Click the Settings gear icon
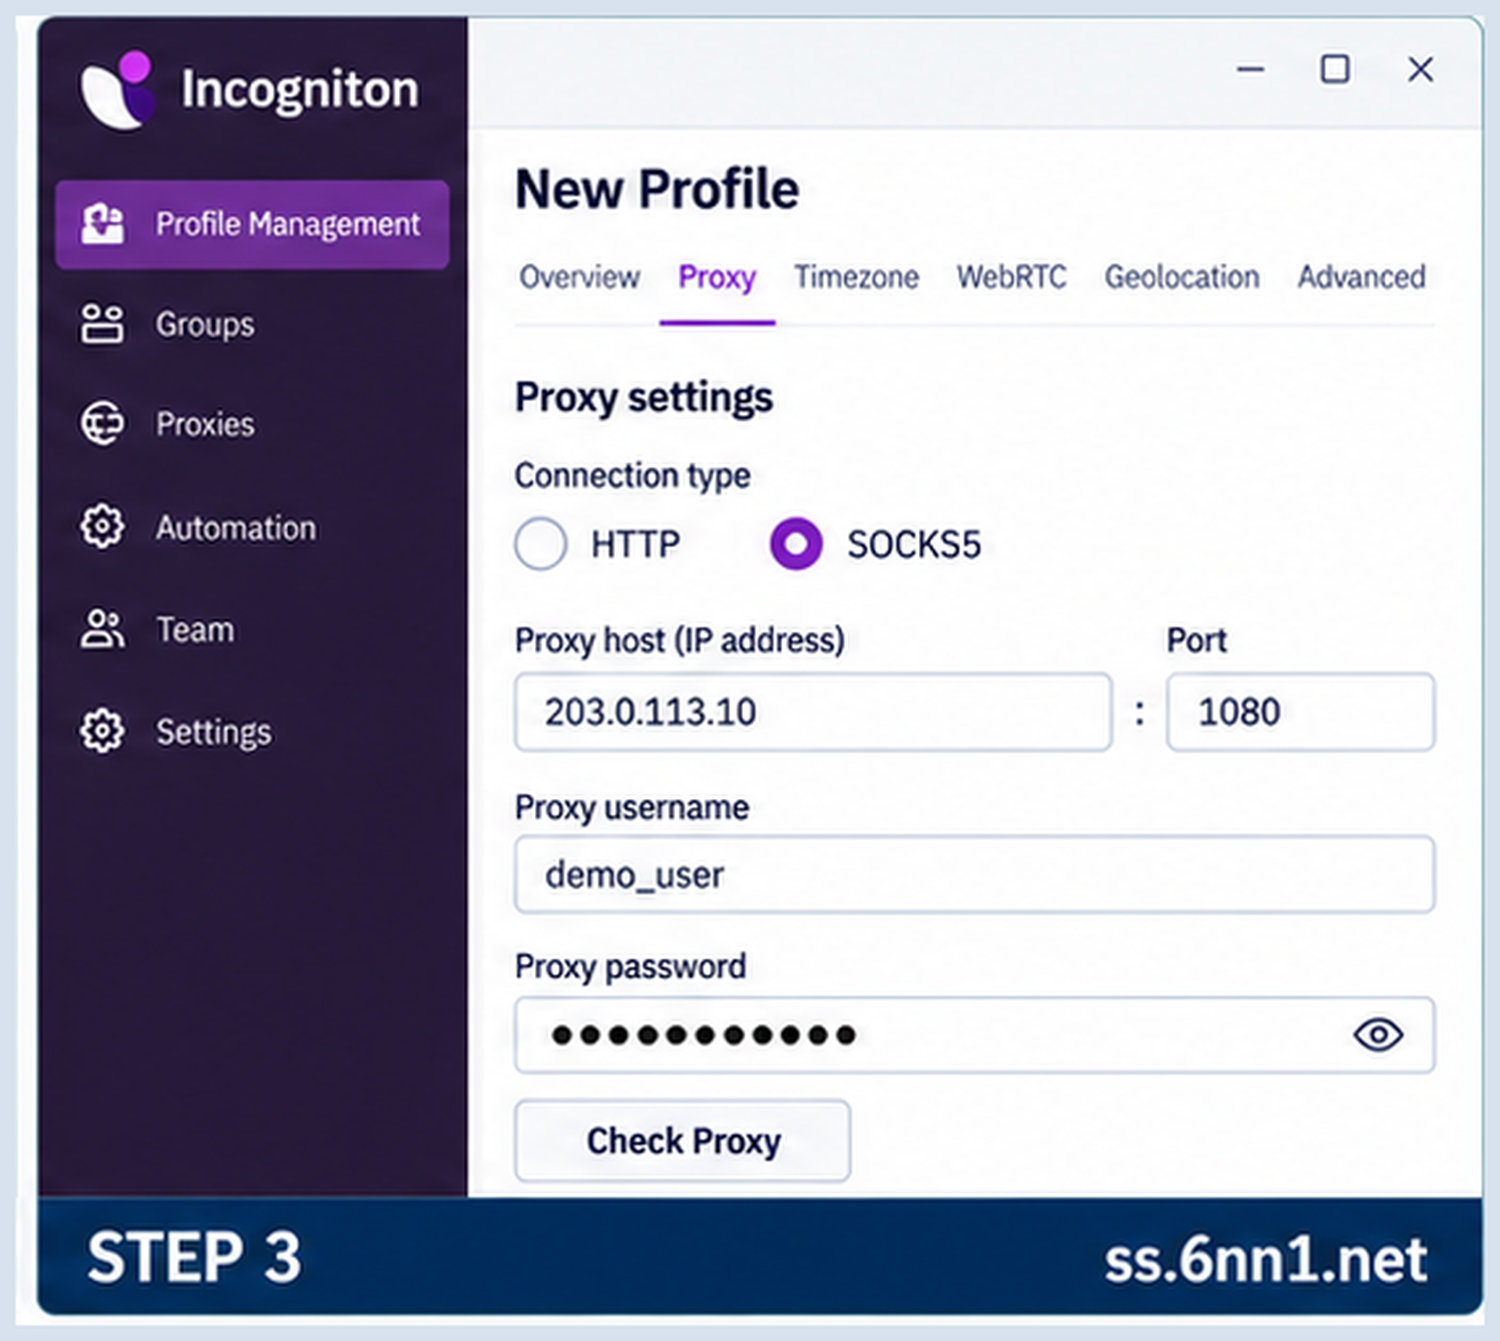Viewport: 1500px width, 1341px height. 102,731
